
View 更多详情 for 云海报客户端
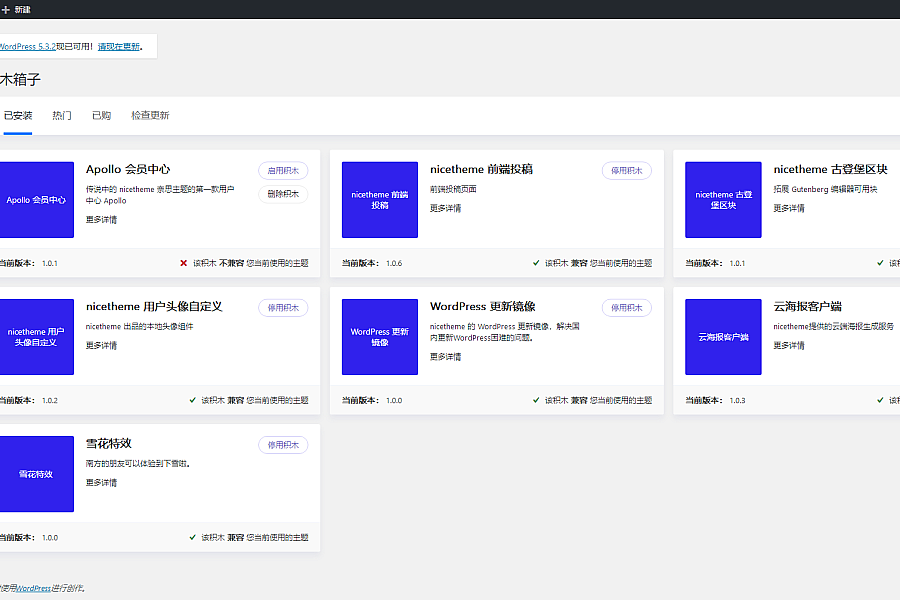(789, 345)
